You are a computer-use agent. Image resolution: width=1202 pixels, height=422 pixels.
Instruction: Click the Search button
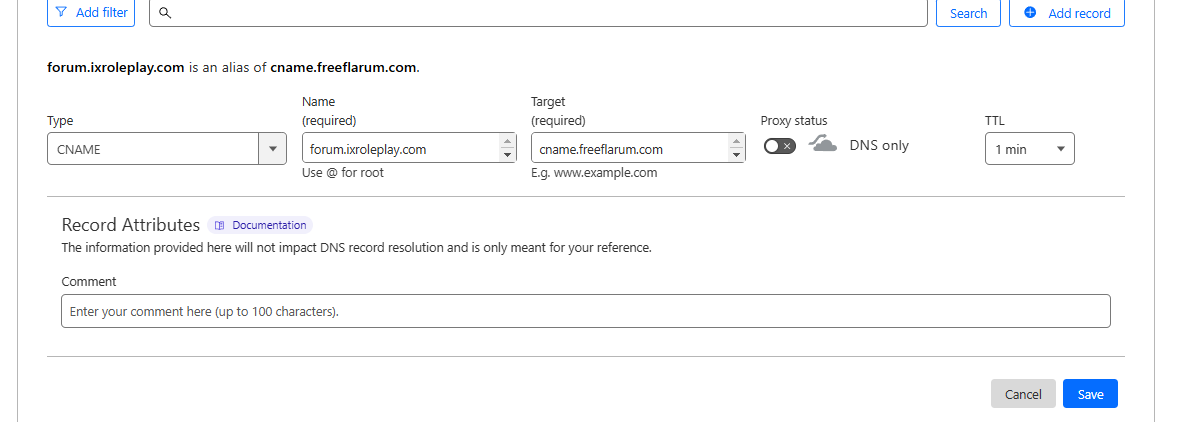click(x=968, y=13)
